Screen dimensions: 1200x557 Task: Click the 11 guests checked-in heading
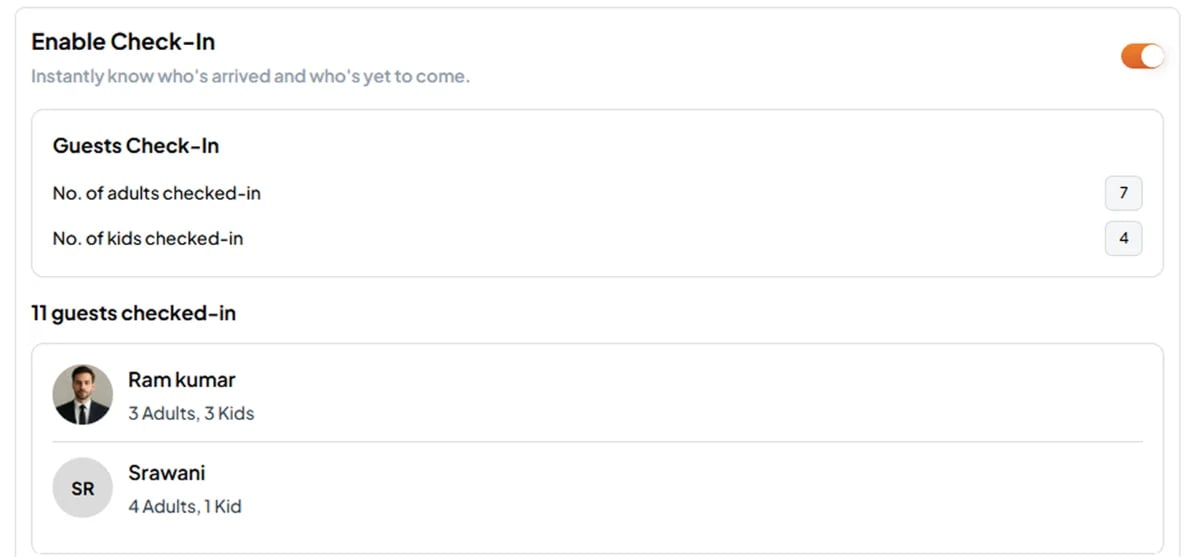133,313
